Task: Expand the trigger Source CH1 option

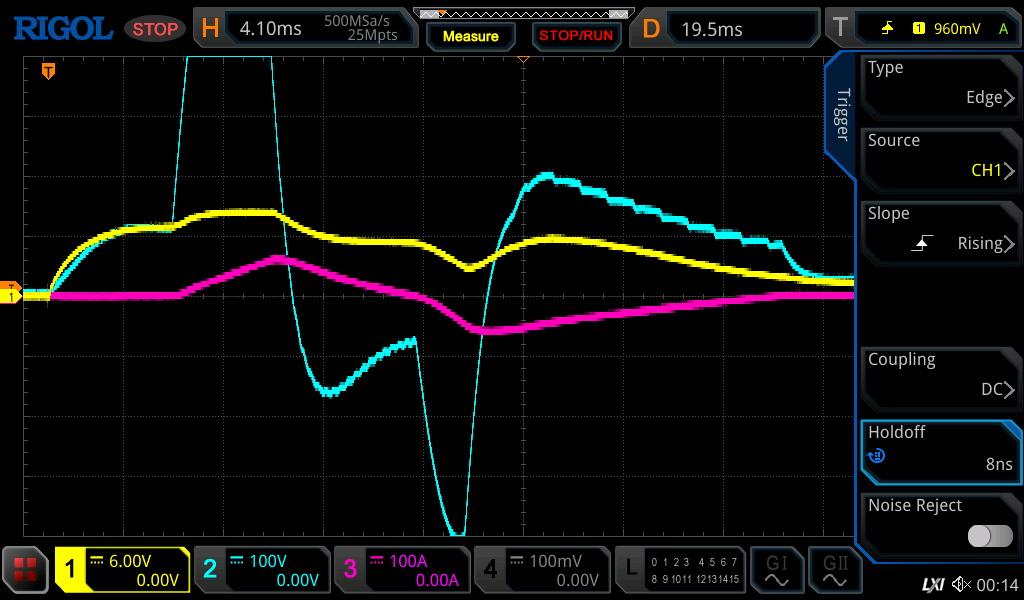Action: (x=940, y=156)
